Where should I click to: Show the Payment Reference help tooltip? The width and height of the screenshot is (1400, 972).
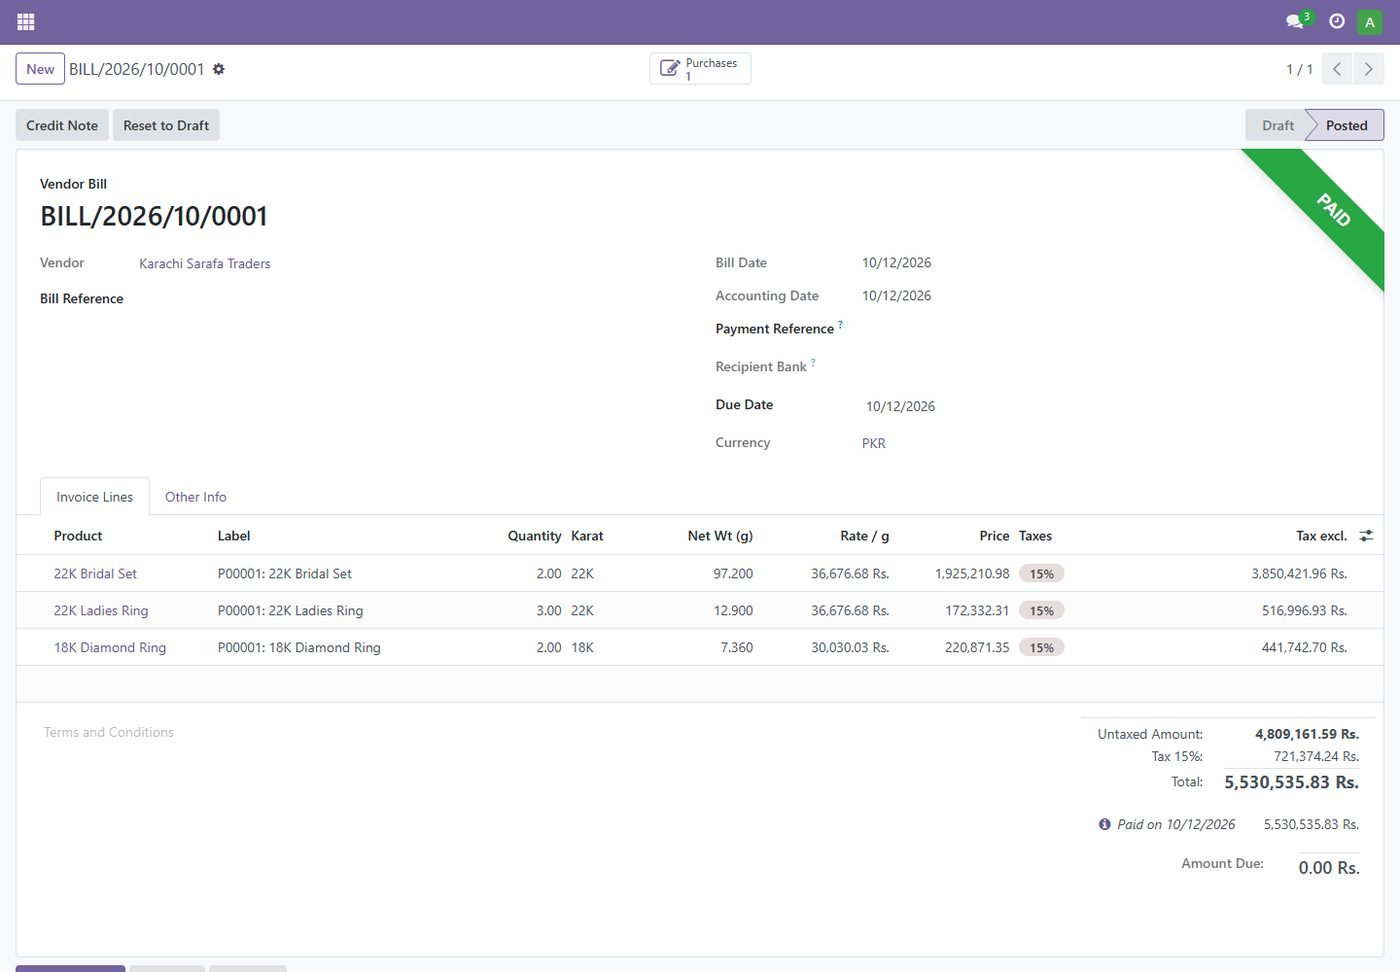tap(840, 324)
